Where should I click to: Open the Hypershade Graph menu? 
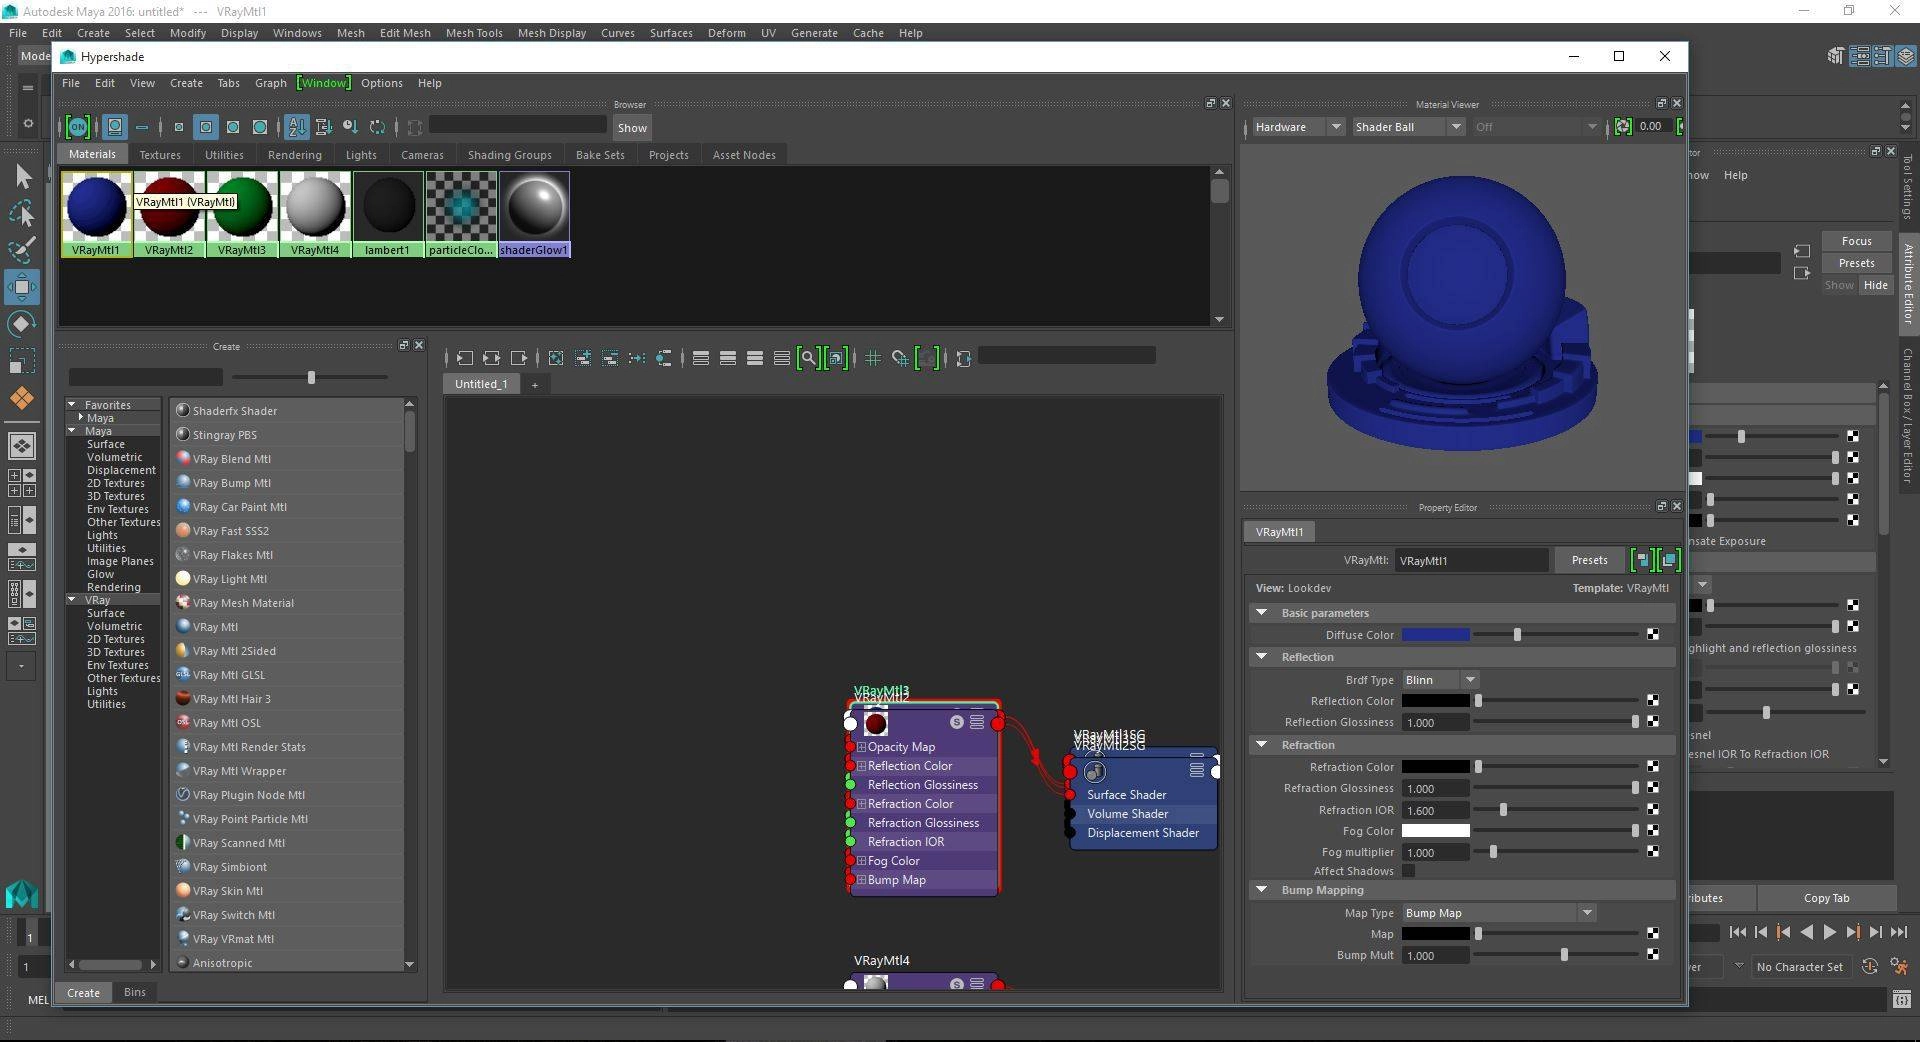[x=270, y=83]
